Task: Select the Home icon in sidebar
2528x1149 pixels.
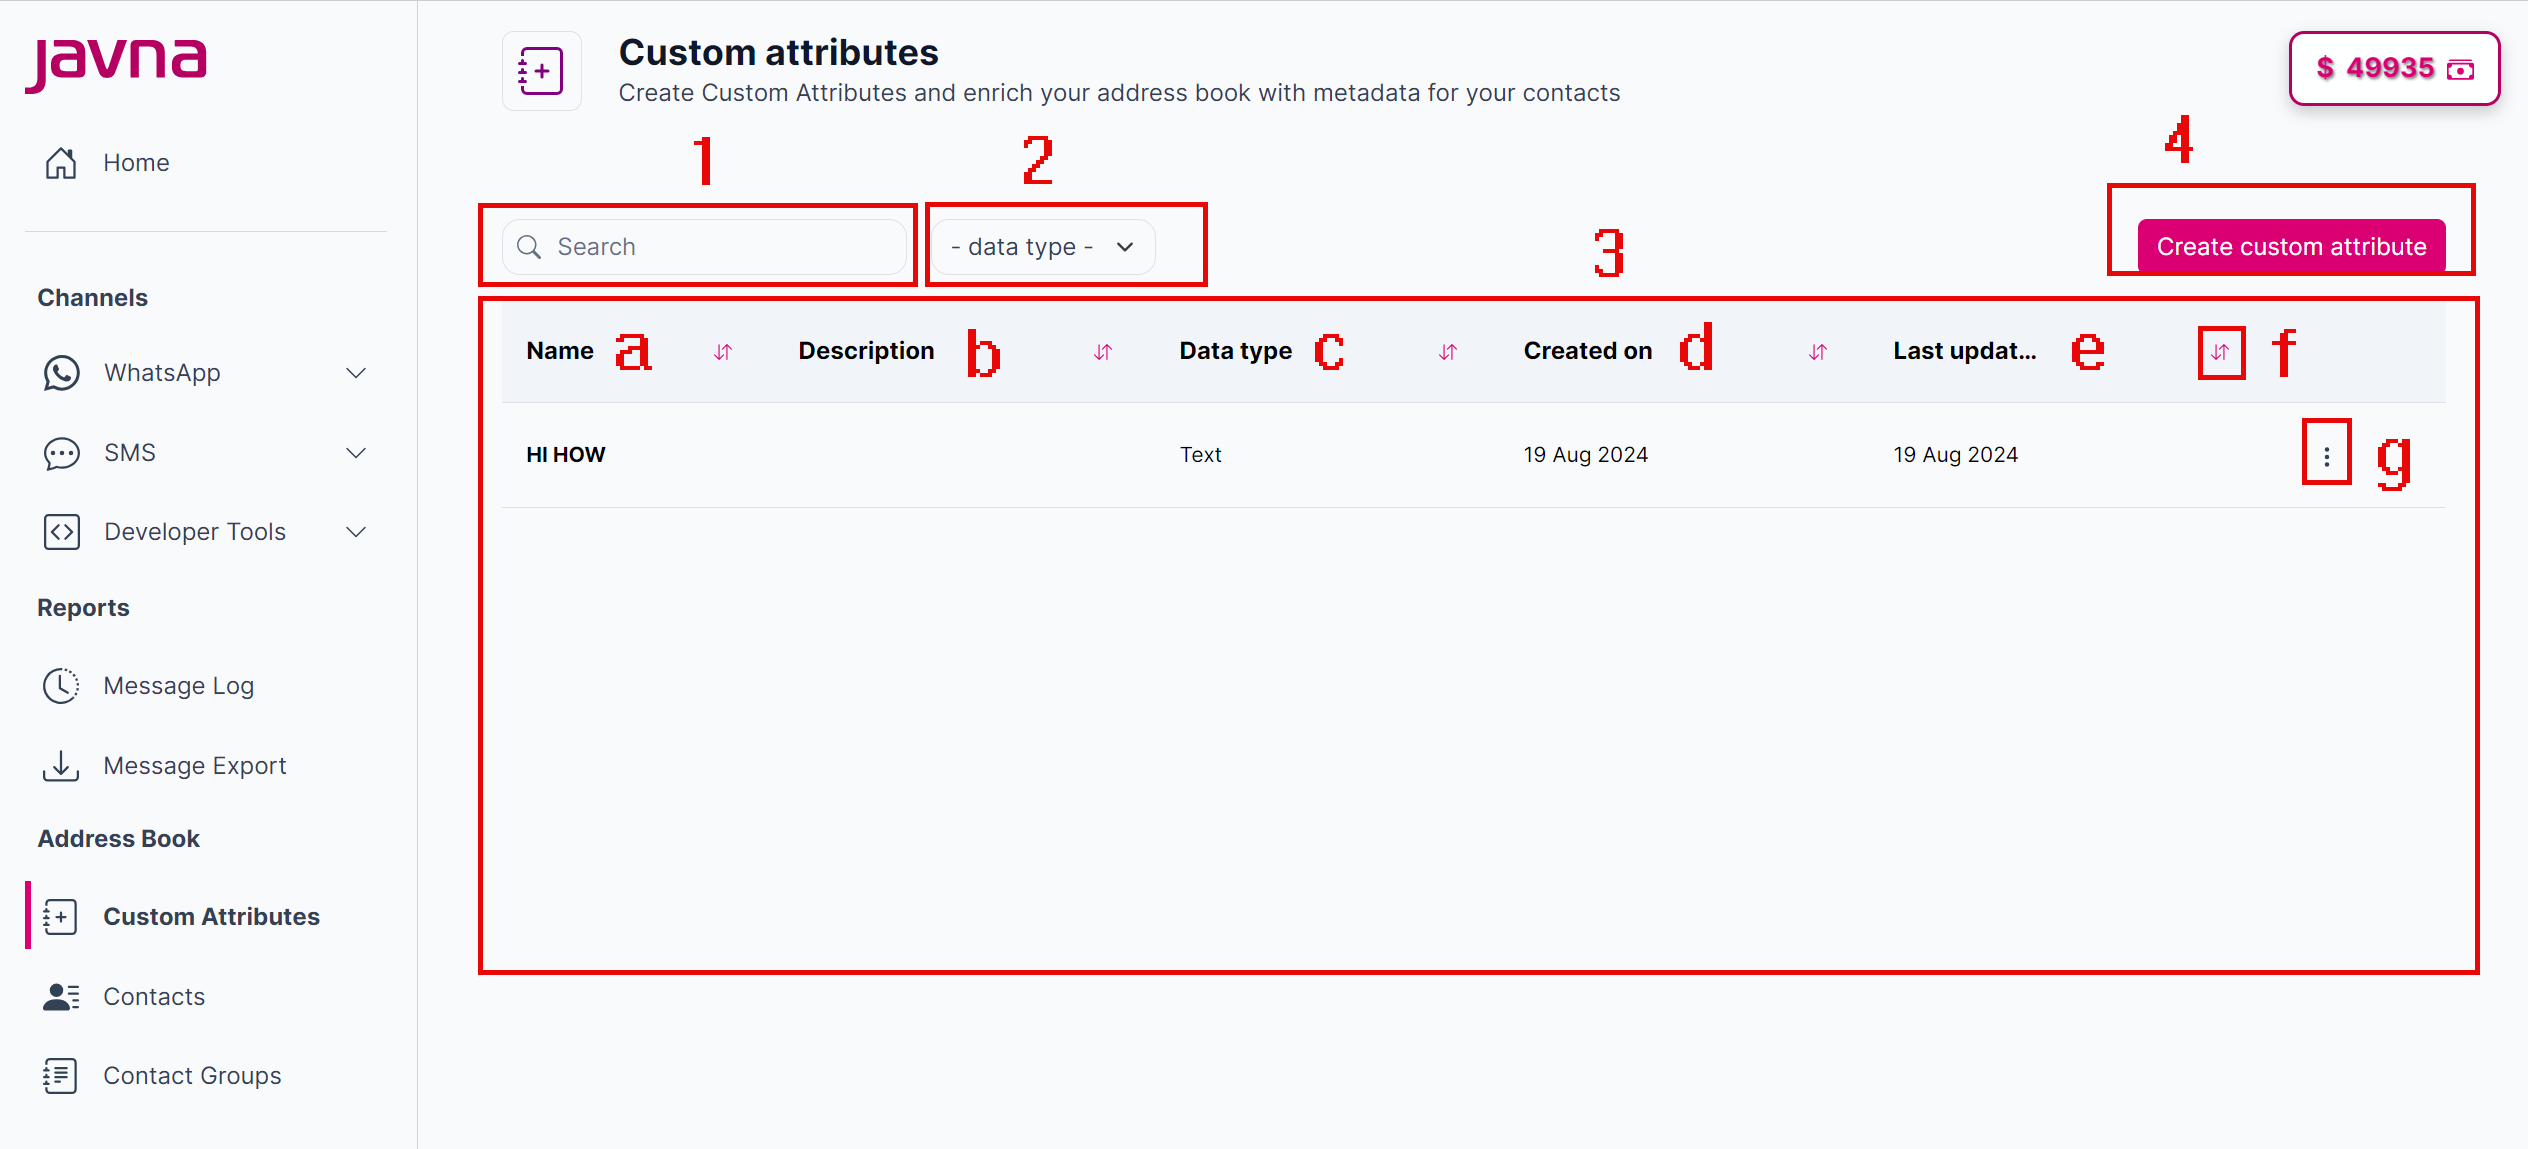Action: [61, 162]
